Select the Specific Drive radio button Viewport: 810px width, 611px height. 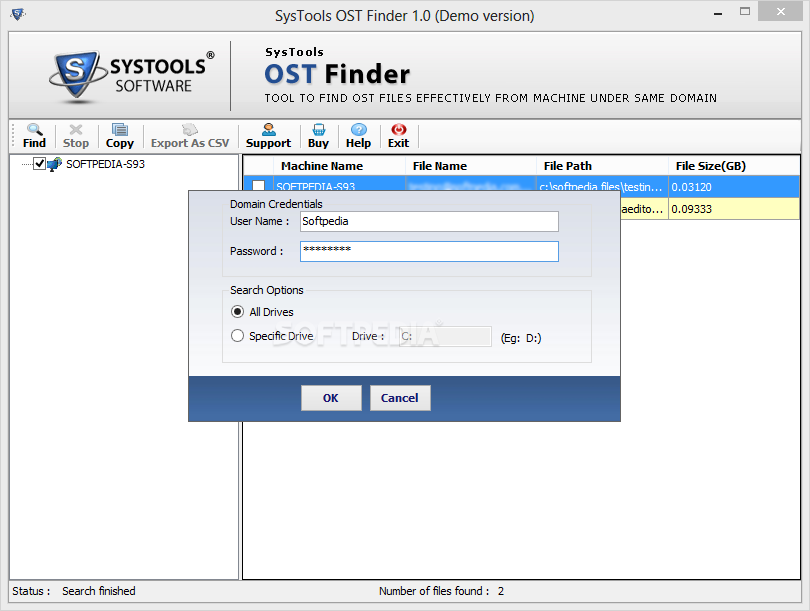[x=237, y=336]
